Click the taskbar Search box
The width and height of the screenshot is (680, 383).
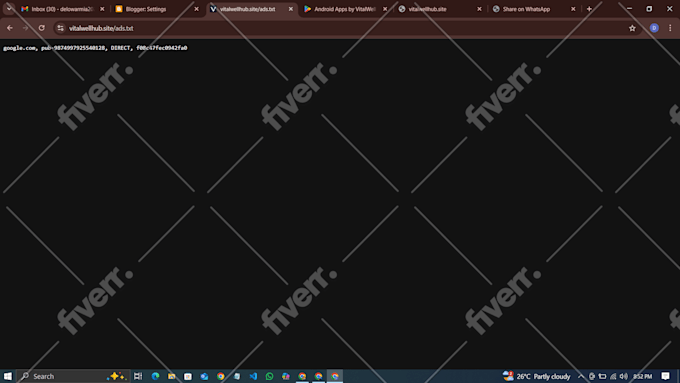tap(73, 376)
